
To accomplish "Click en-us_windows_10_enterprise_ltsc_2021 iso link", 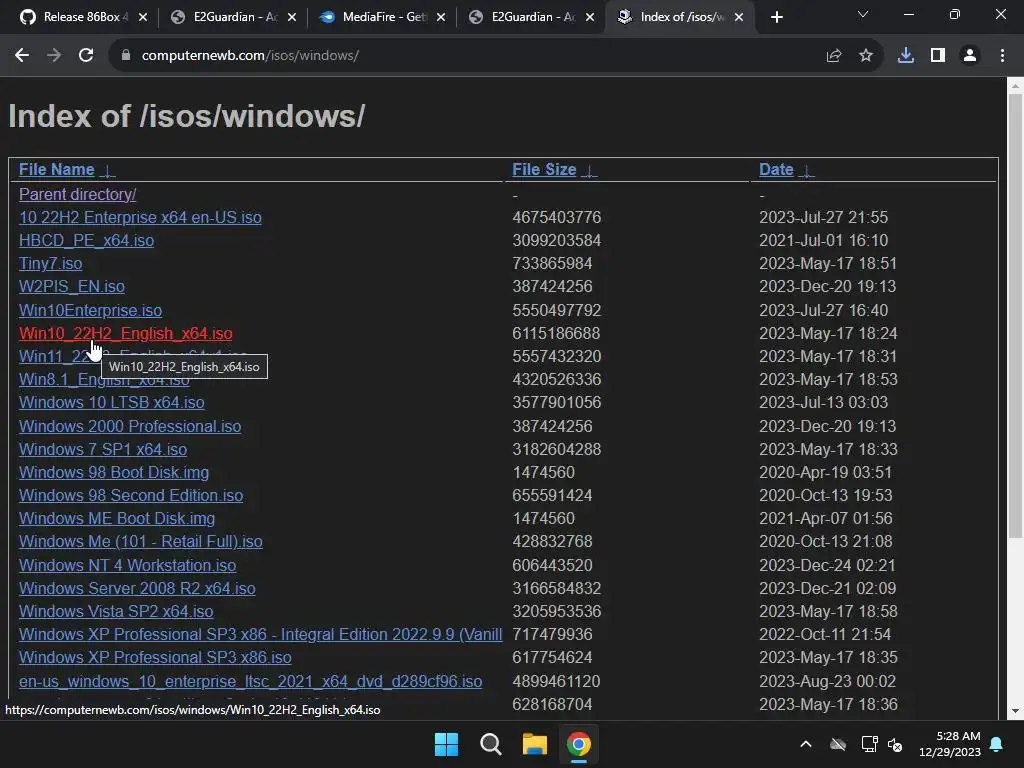I will click(250, 682).
